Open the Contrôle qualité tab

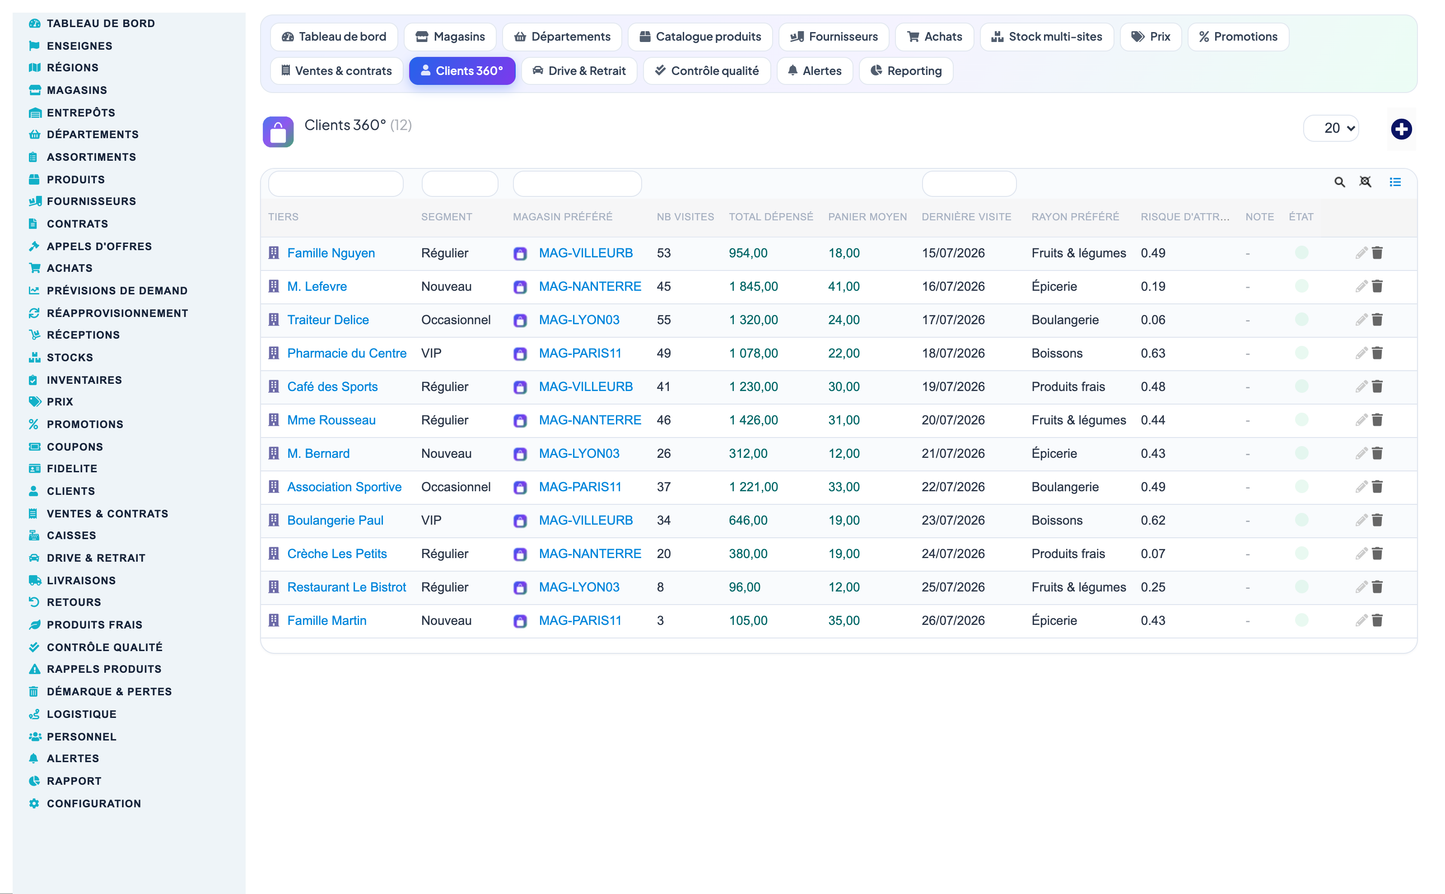coord(707,71)
